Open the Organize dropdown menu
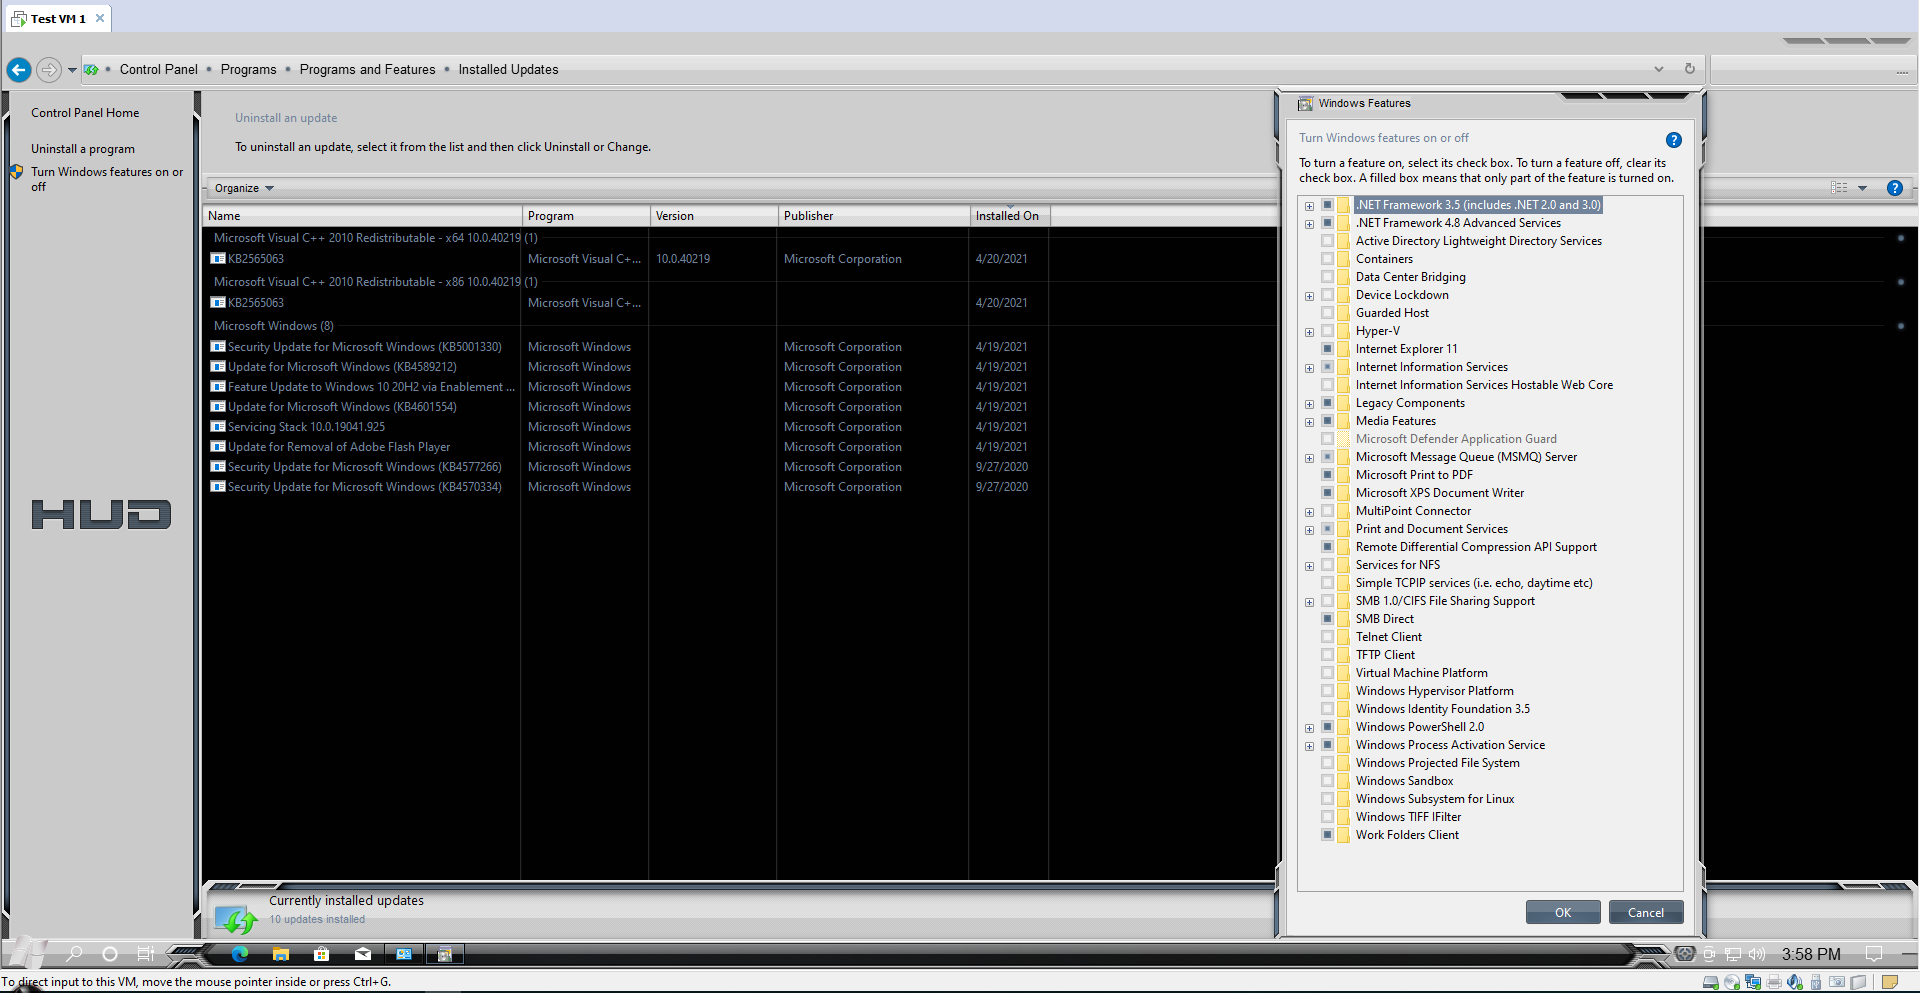 point(244,188)
